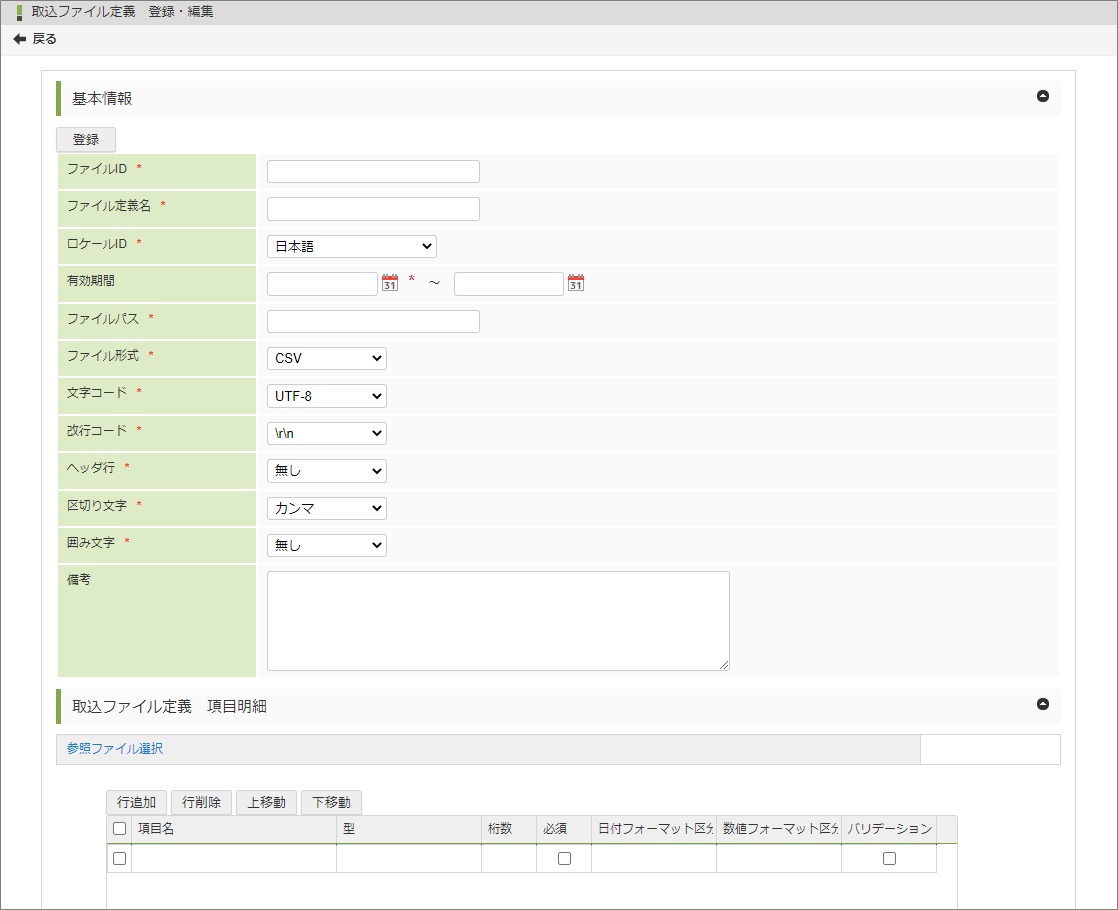Open the end date calendar picker icon
This screenshot has height=910, width=1118.
tap(575, 283)
